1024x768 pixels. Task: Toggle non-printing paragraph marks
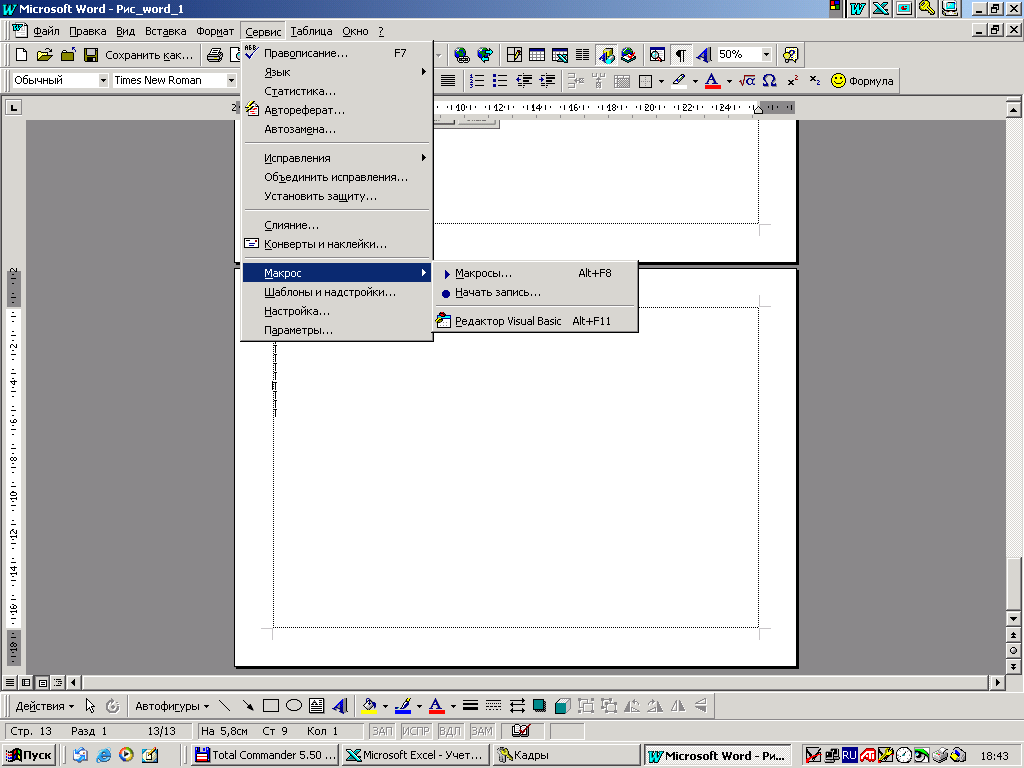(680, 55)
